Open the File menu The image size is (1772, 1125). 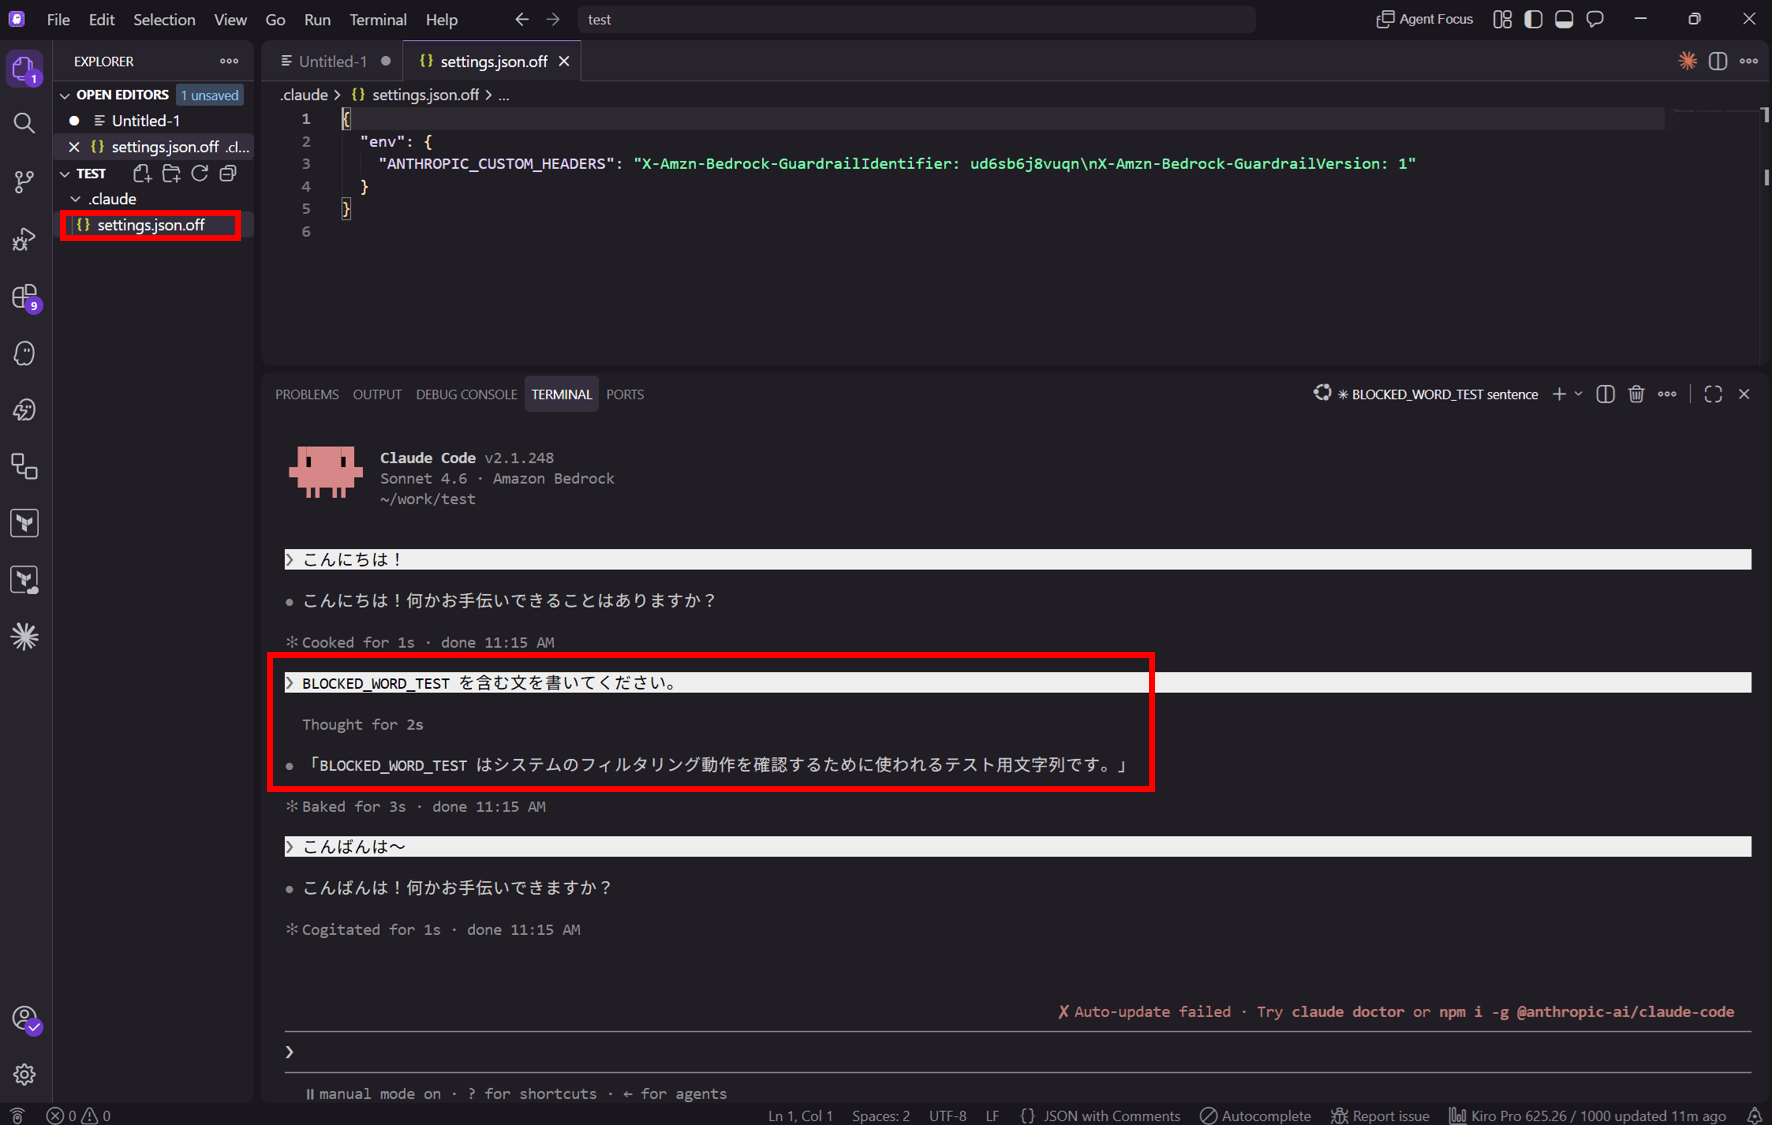click(58, 19)
